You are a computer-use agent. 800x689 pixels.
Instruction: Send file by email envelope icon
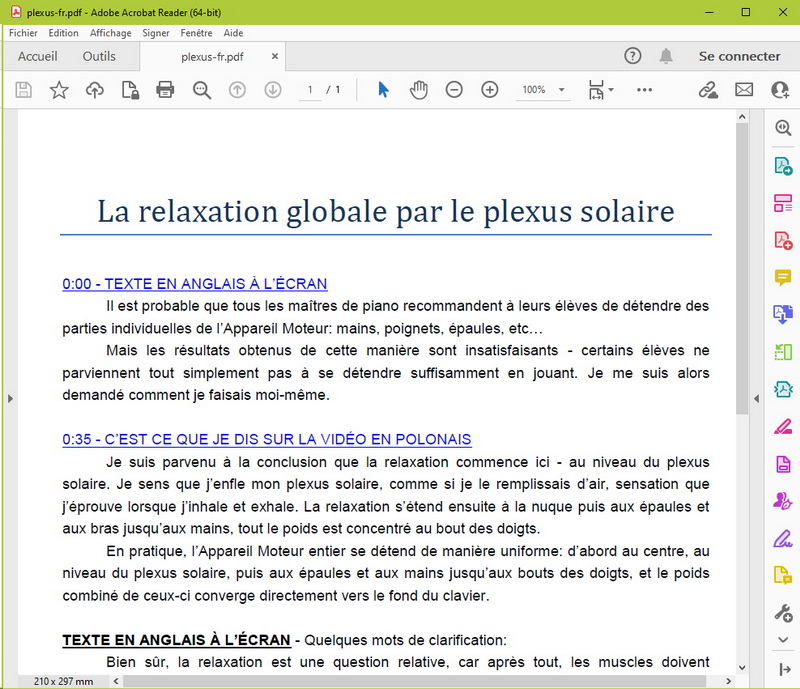(x=744, y=90)
